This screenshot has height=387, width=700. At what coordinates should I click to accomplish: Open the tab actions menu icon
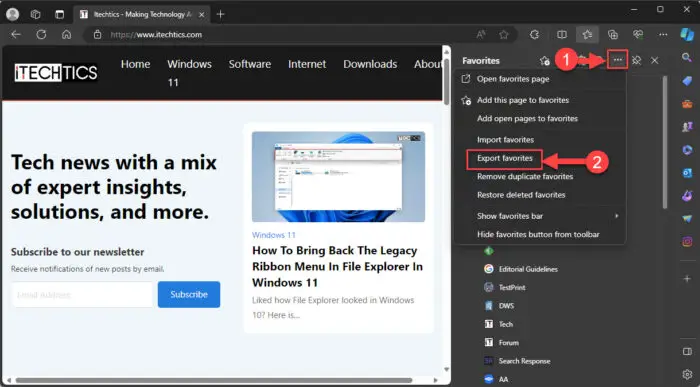pyautogui.click(x=59, y=14)
